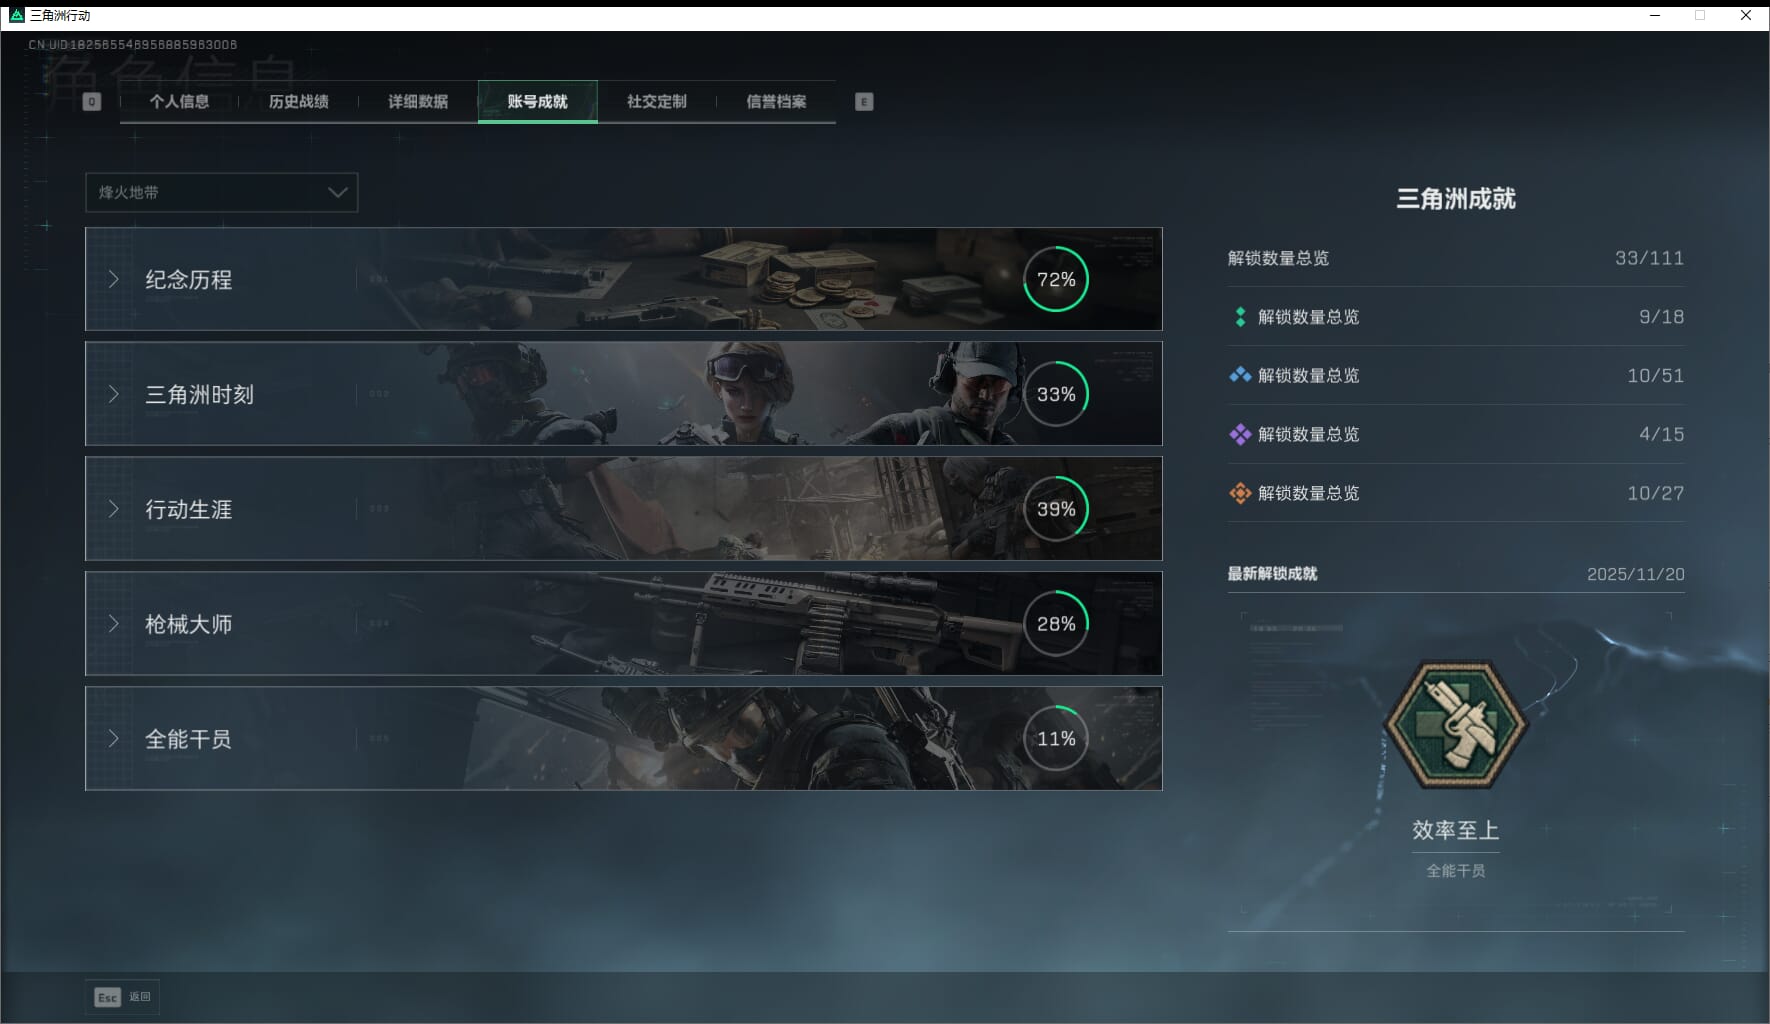The height and width of the screenshot is (1024, 1770).
Task: Click 全能干员 subtitle under the badge
Action: 1456,871
